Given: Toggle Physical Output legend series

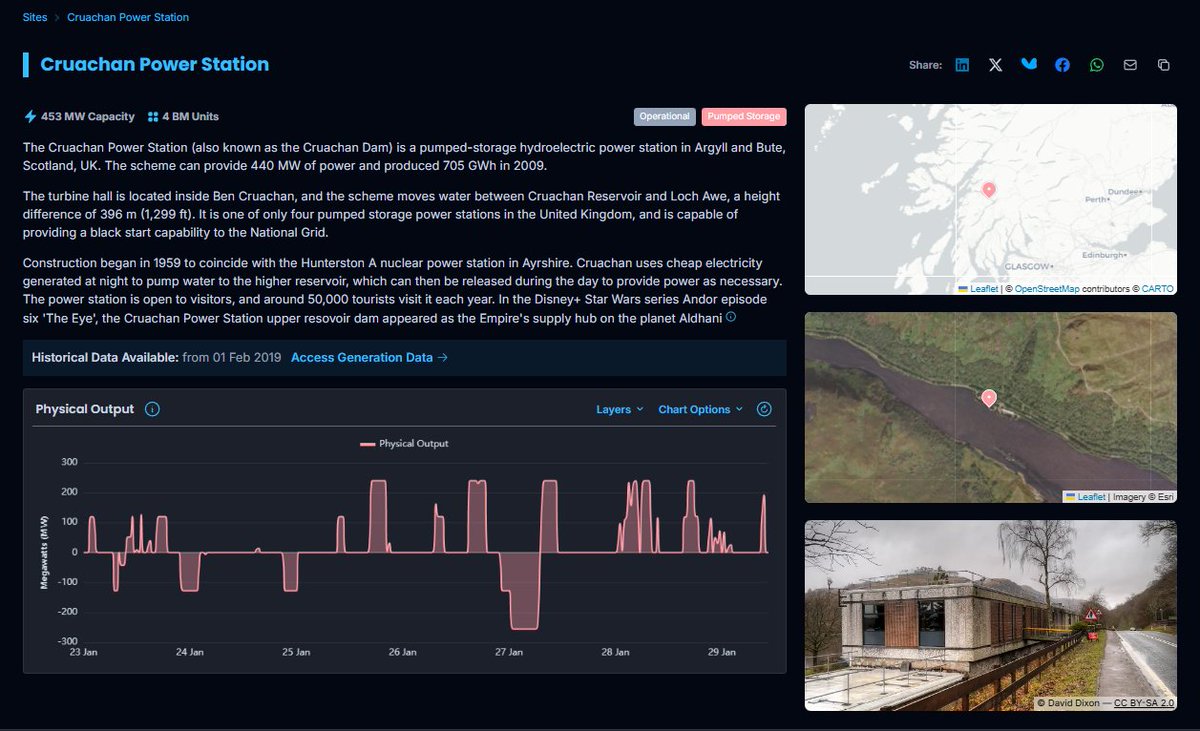Looking at the screenshot, I should coord(404,443).
